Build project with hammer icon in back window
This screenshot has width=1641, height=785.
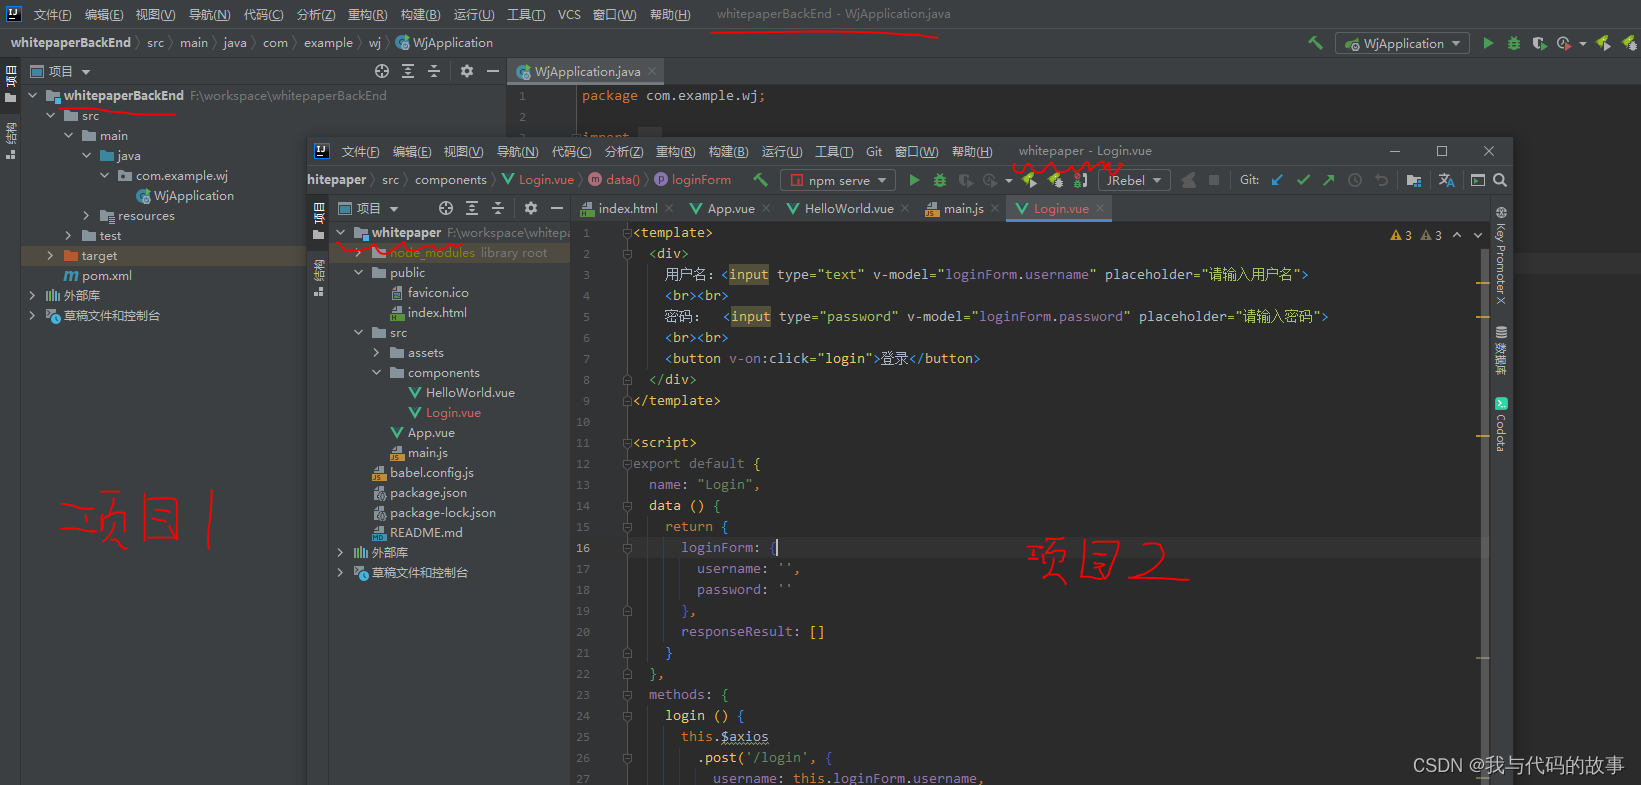(x=1315, y=43)
